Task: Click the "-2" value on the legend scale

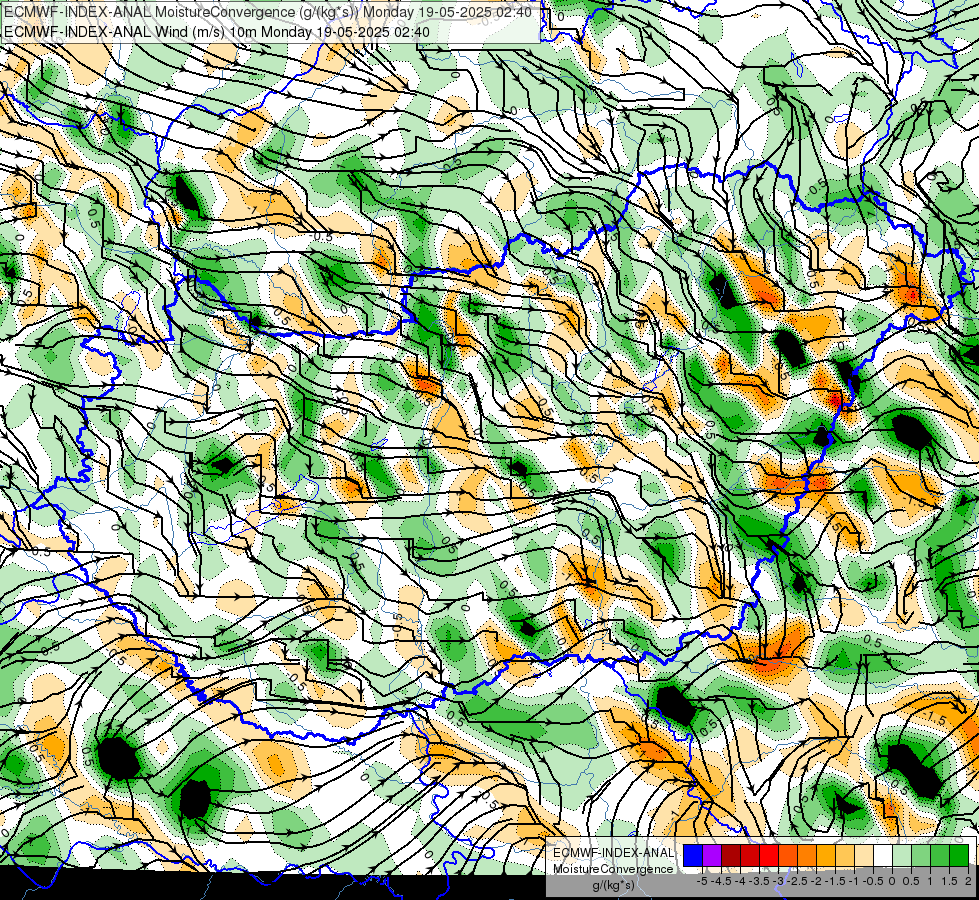Action: point(816,881)
